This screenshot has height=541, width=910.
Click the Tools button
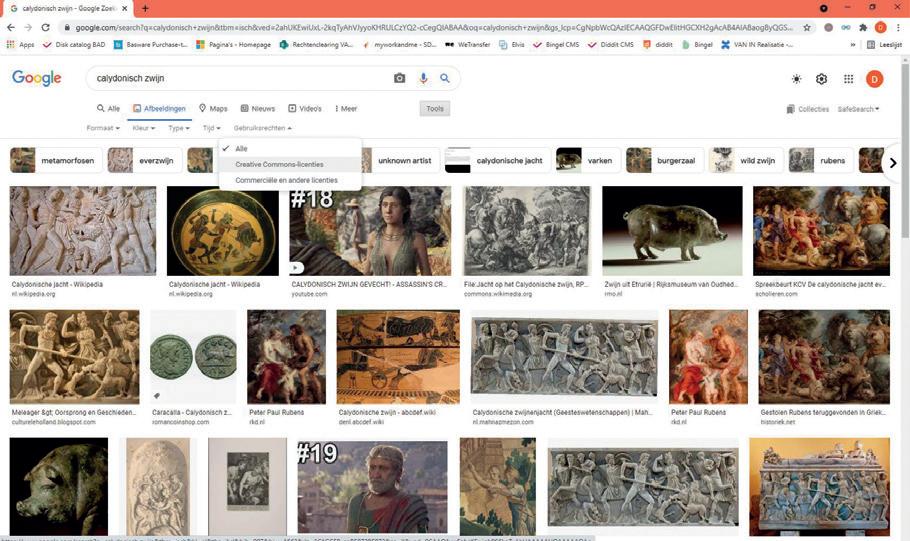pyautogui.click(x=435, y=109)
